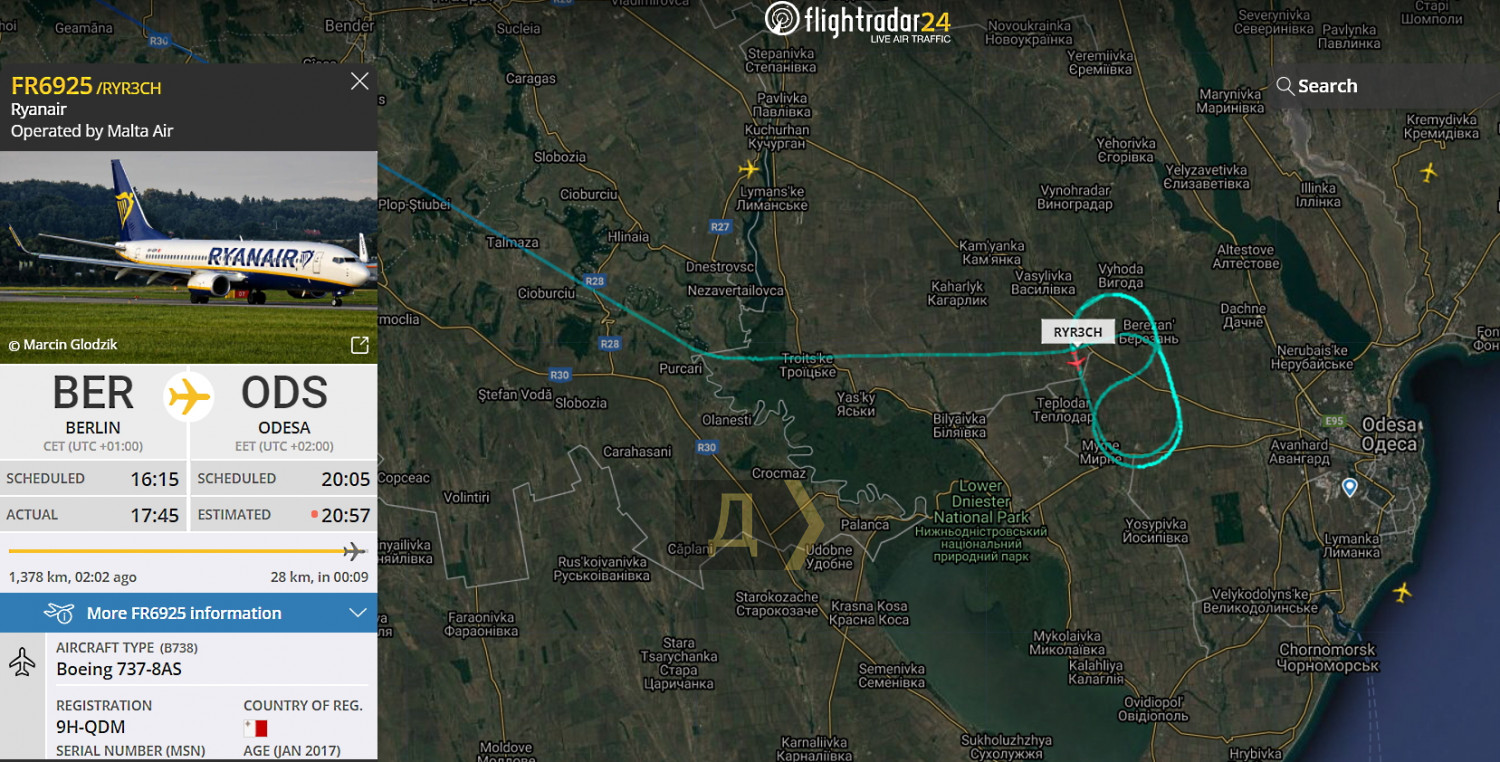Click the flight progress bar

tap(187, 551)
